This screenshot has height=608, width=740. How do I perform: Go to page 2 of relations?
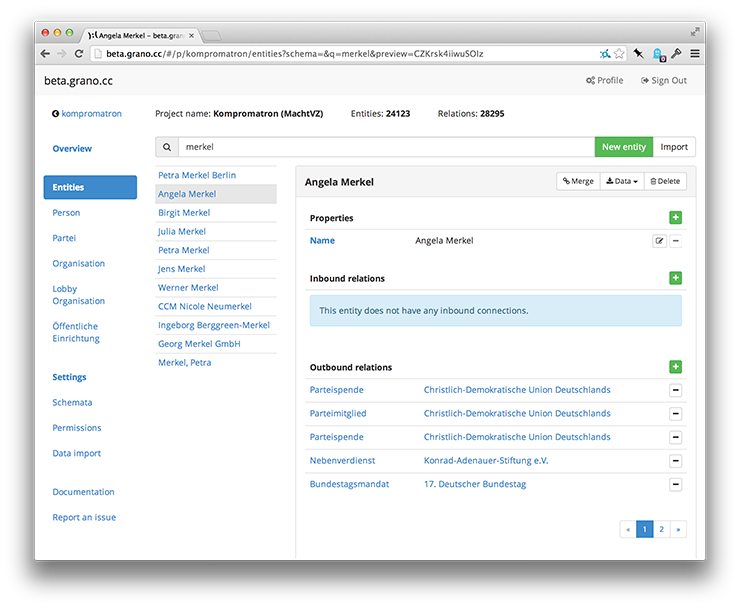coord(662,529)
